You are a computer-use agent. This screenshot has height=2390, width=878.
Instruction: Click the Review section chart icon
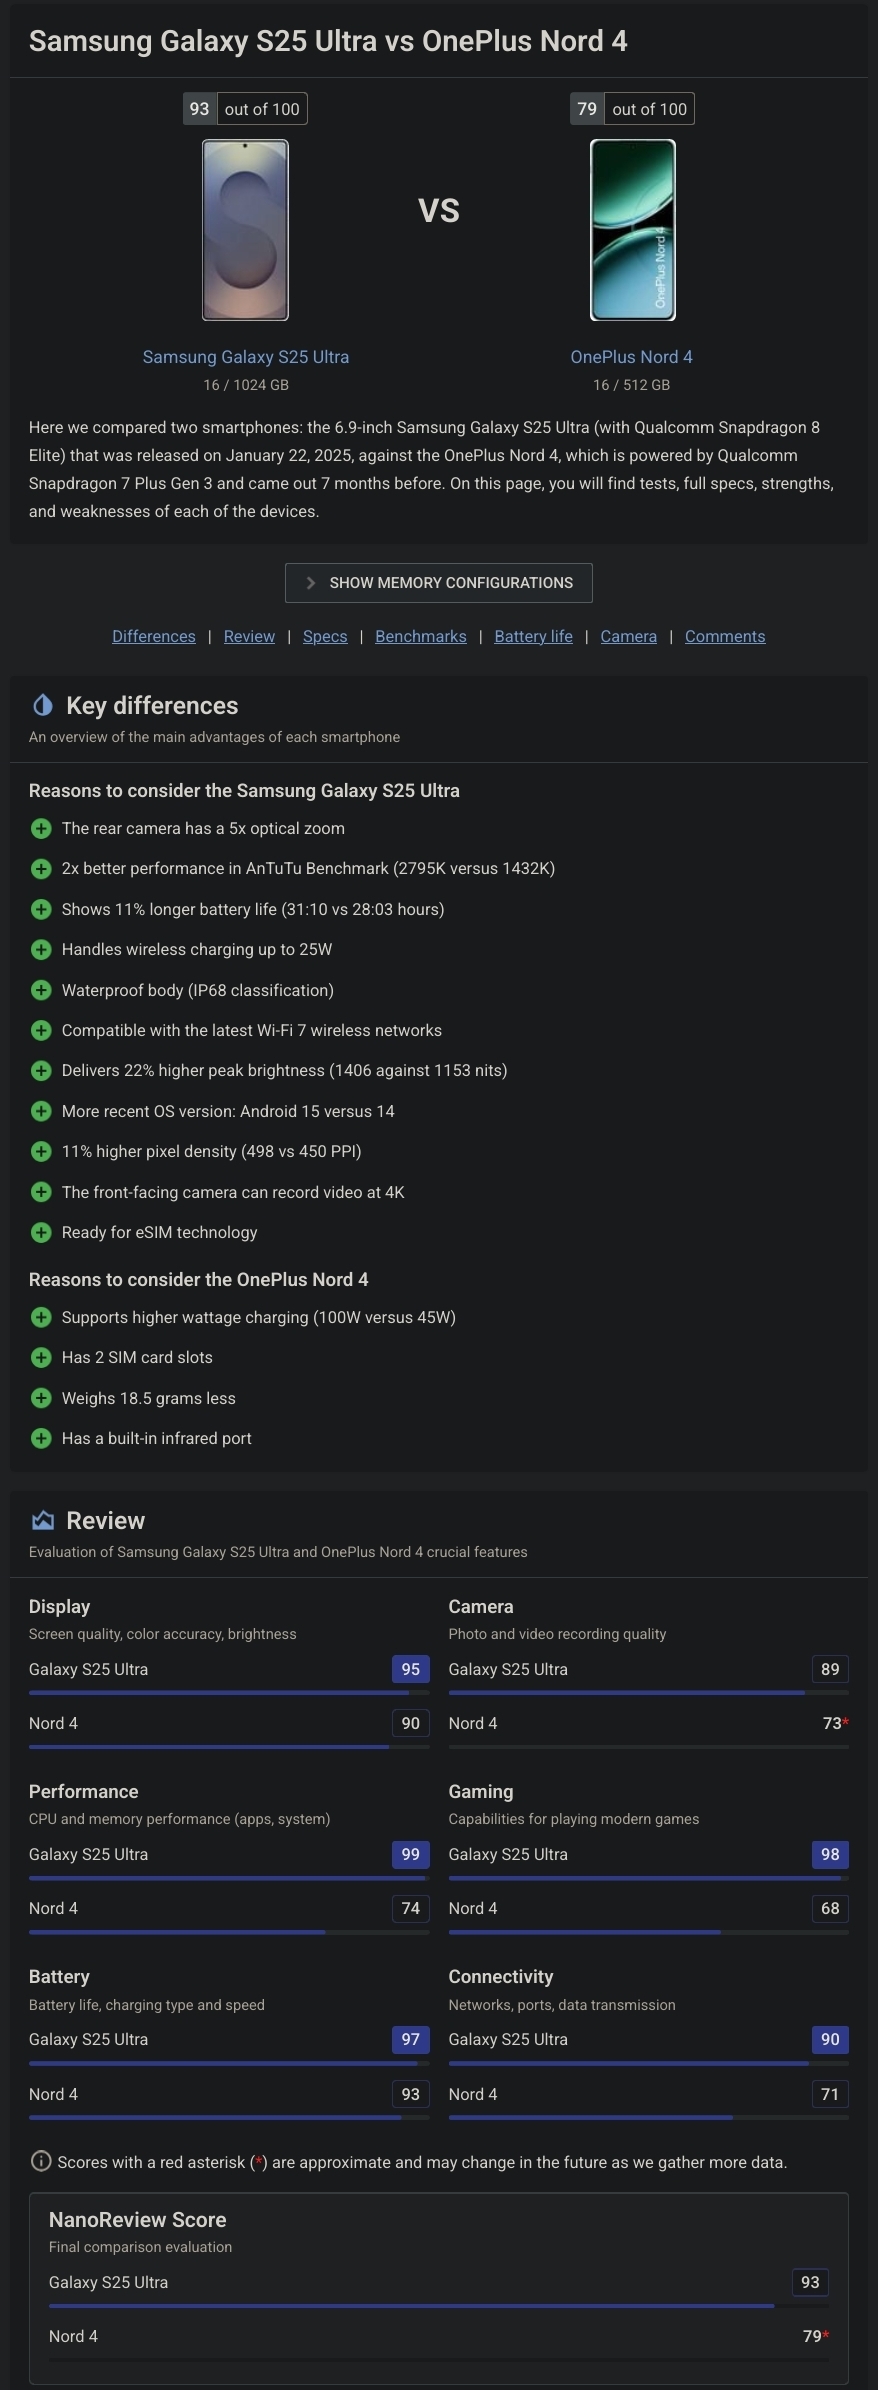(42, 1520)
